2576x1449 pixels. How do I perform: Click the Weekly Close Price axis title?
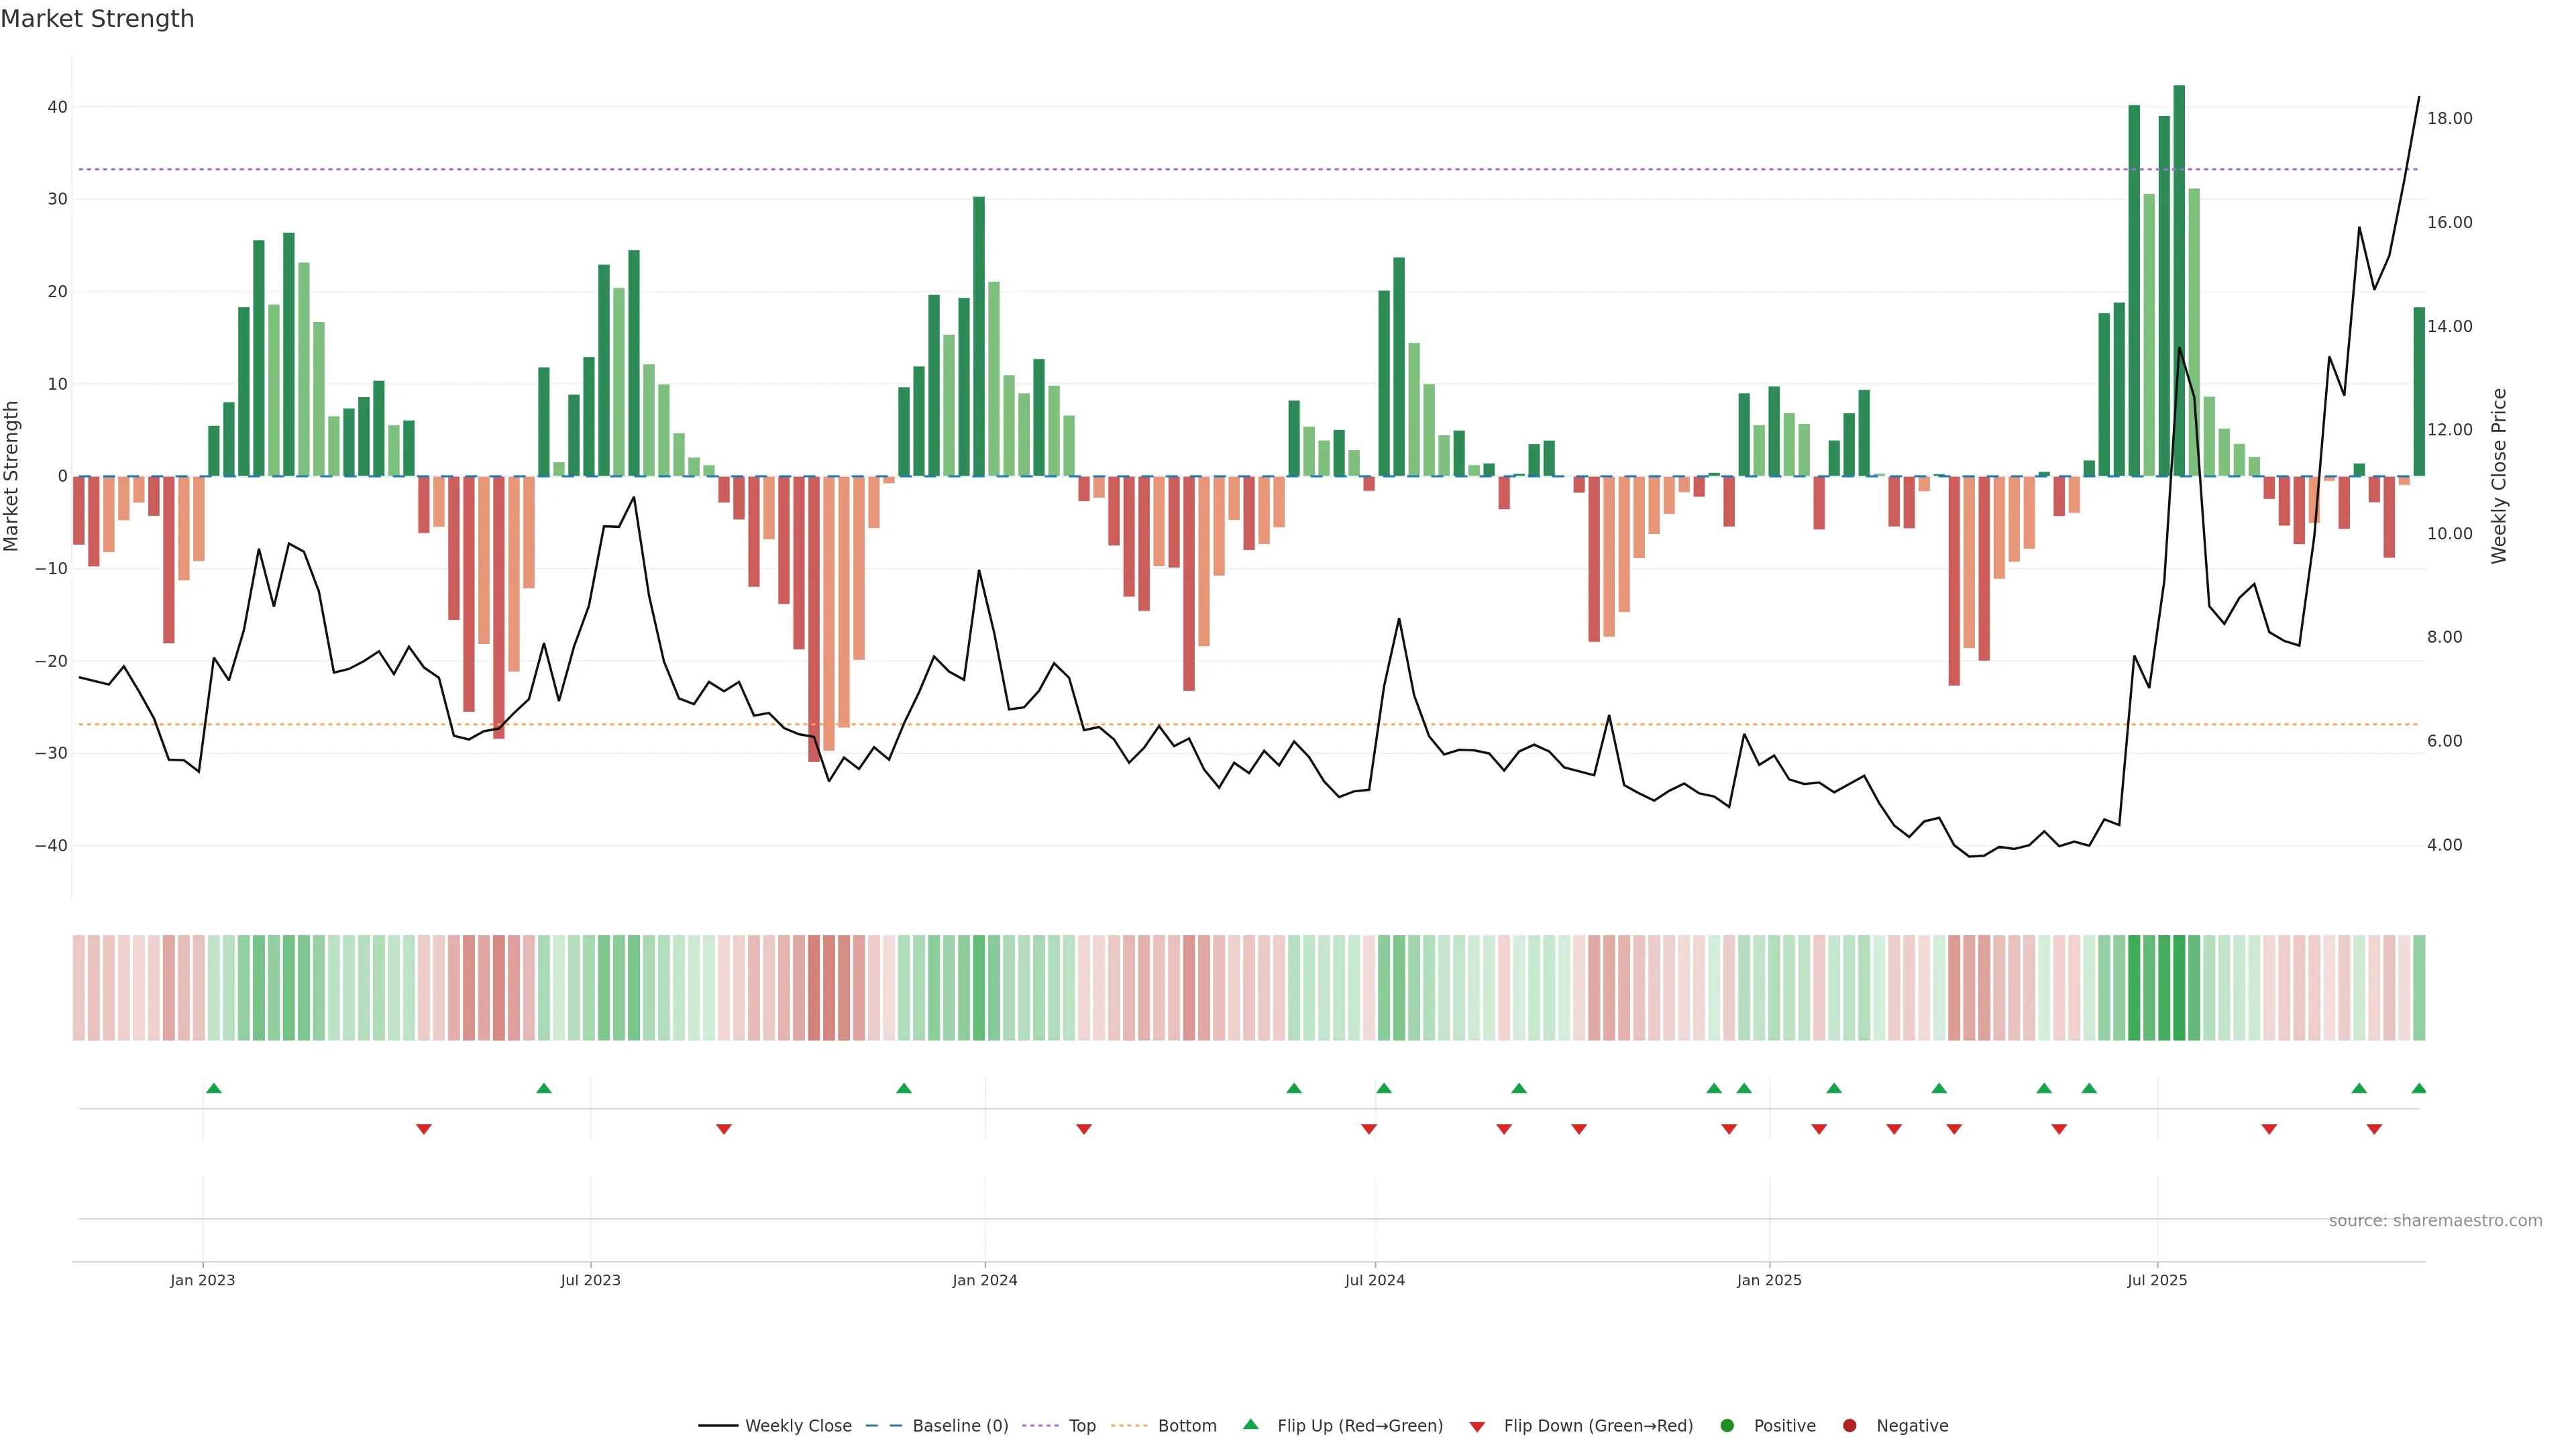point(2499,476)
